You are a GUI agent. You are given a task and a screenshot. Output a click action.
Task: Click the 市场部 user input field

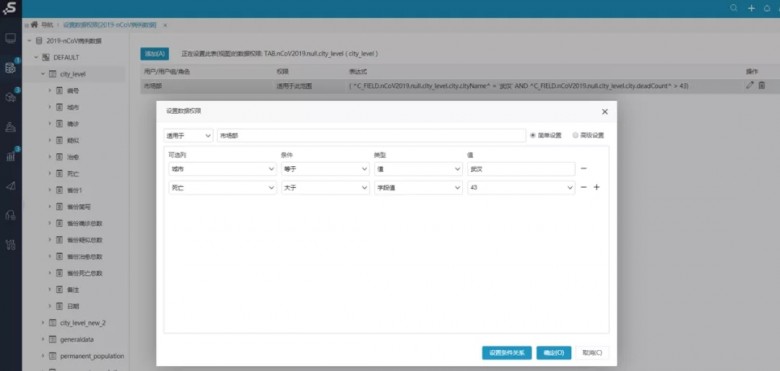click(x=371, y=135)
